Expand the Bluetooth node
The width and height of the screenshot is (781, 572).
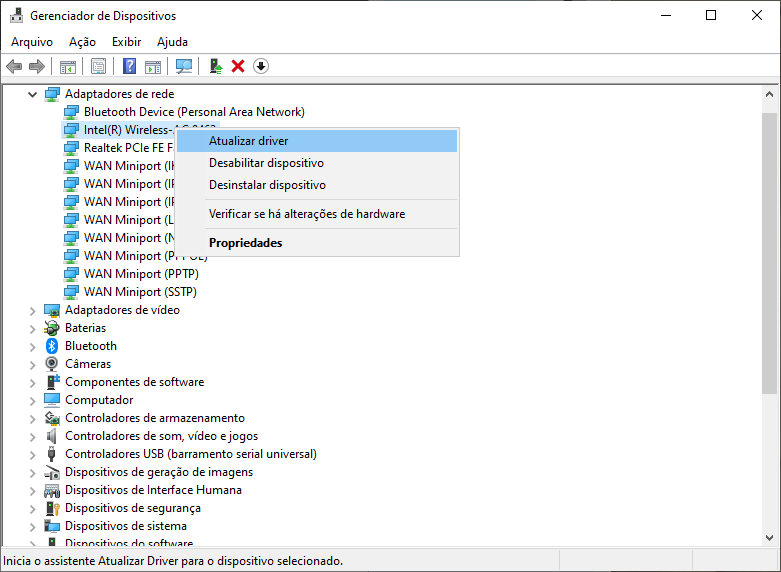(x=32, y=347)
